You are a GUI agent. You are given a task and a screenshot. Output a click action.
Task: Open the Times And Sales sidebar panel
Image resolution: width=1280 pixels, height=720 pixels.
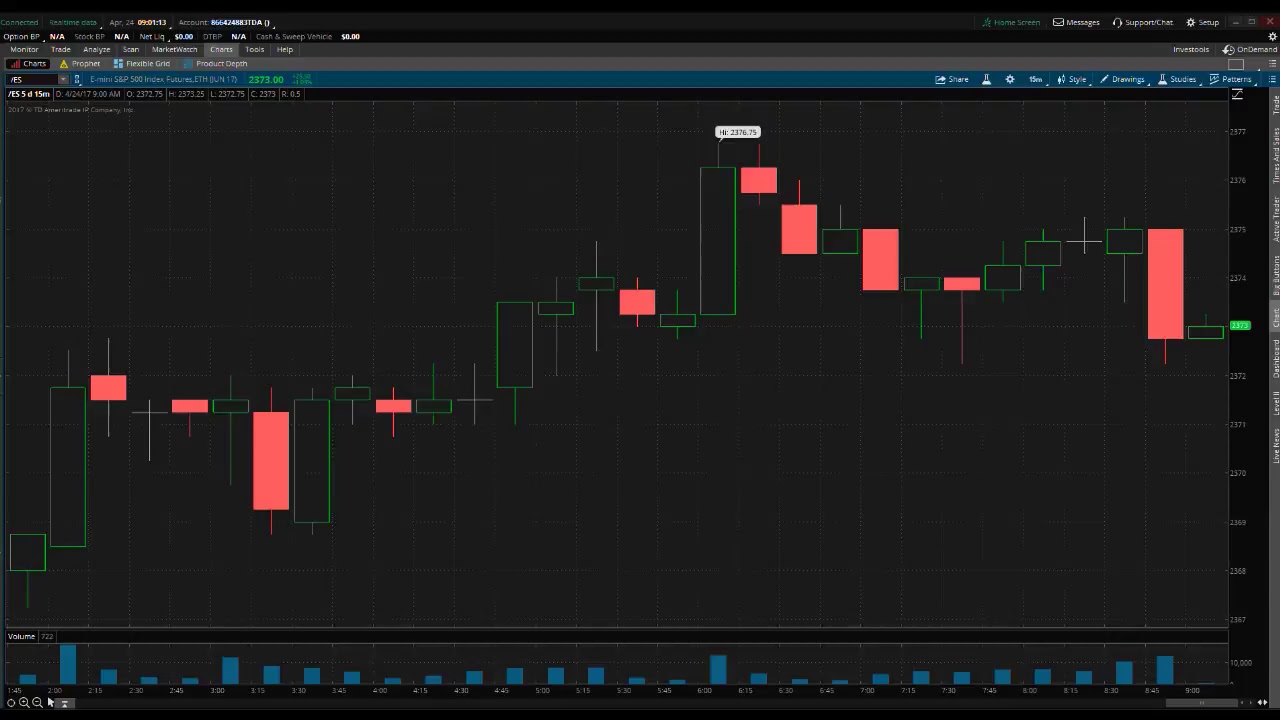[x=1275, y=155]
